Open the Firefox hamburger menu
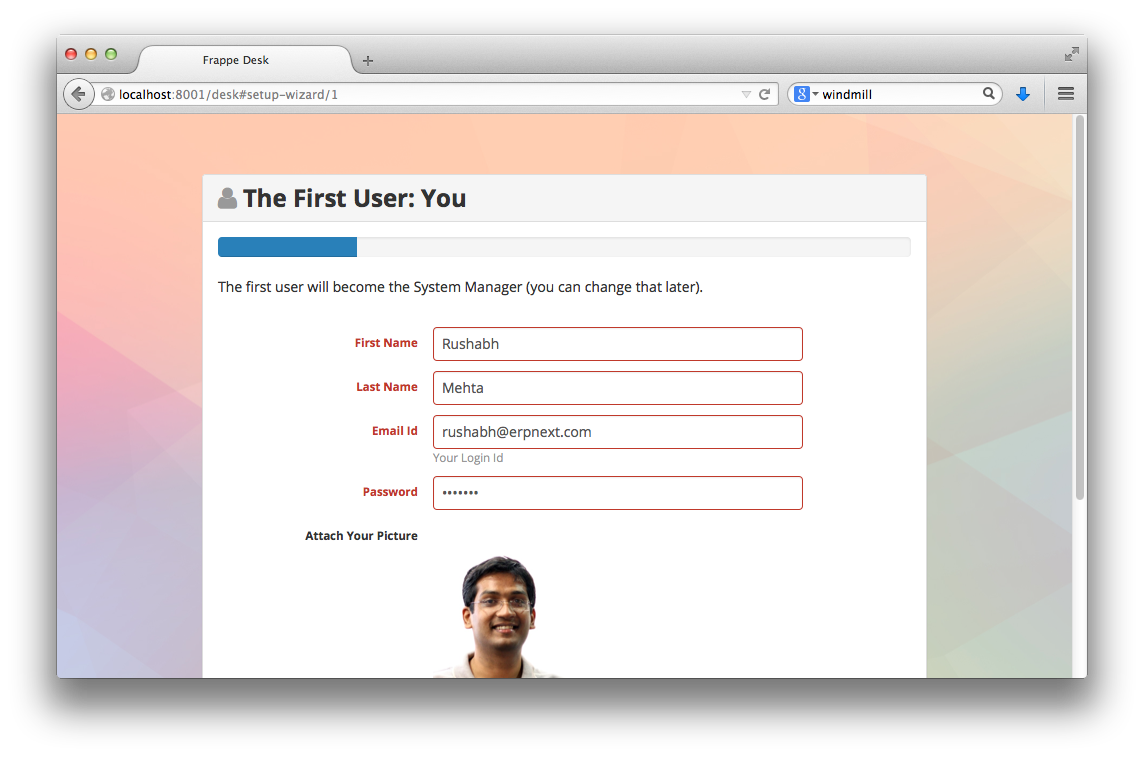 click(x=1065, y=94)
